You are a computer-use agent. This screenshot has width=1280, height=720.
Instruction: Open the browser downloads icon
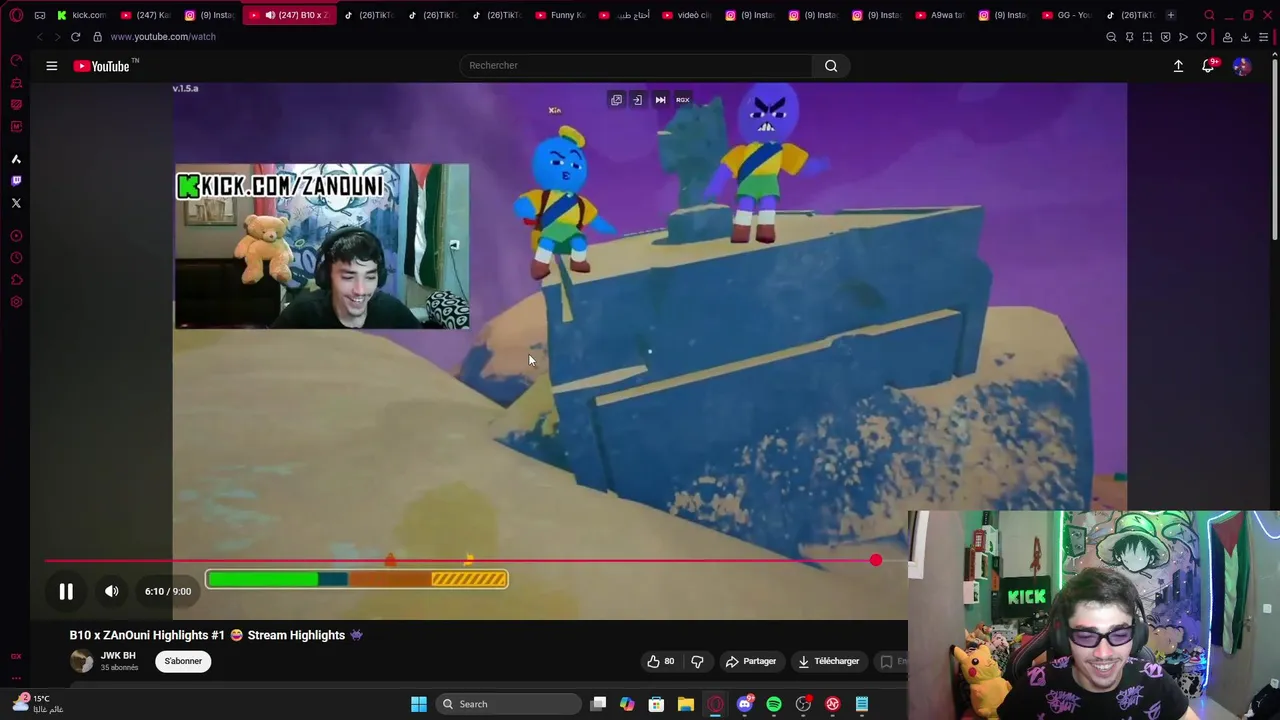pyautogui.click(x=1245, y=37)
